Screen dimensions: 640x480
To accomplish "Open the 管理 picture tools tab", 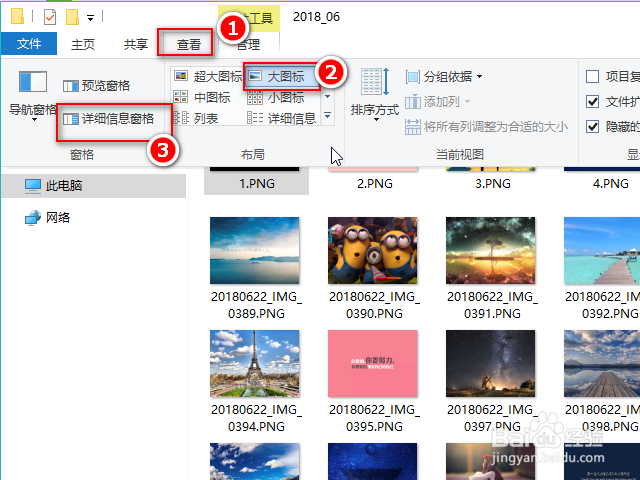I will click(x=248, y=44).
